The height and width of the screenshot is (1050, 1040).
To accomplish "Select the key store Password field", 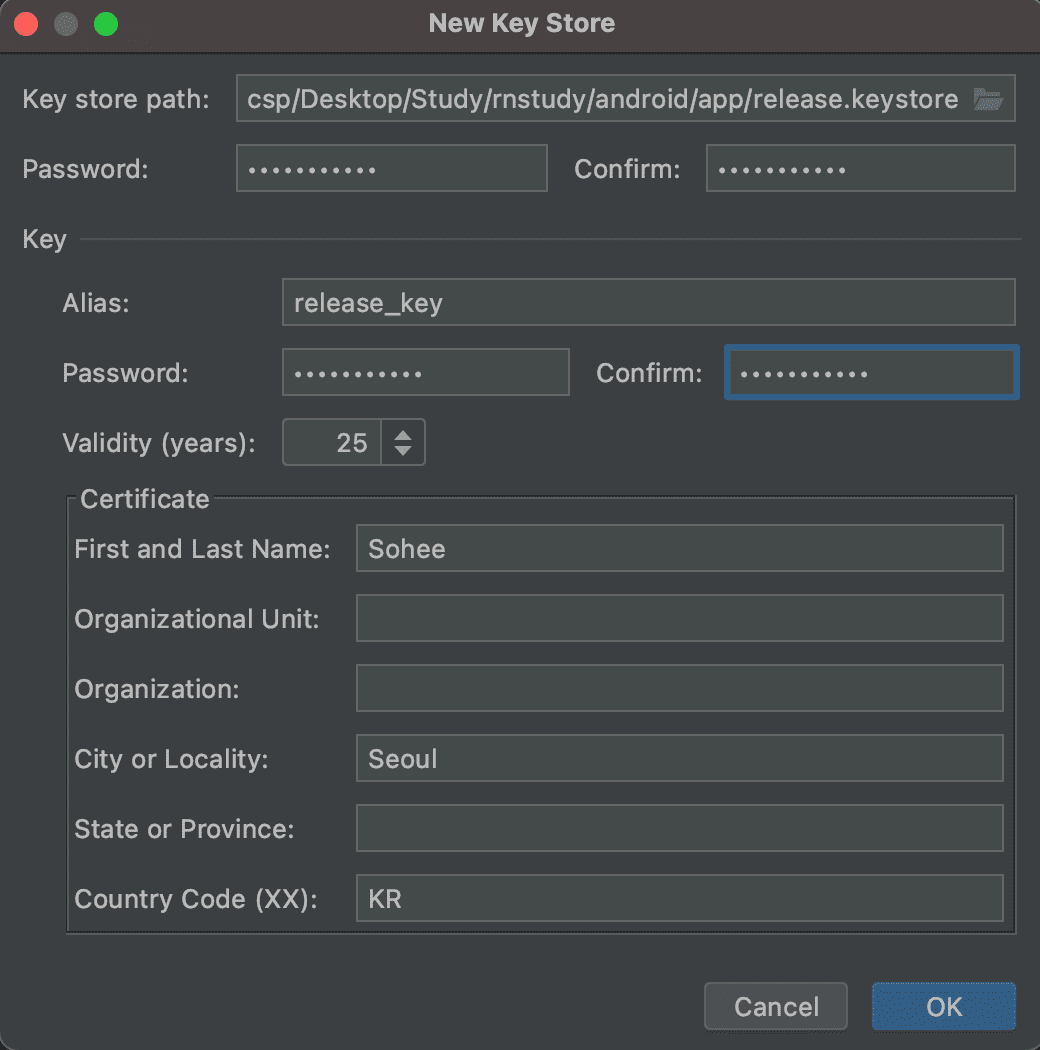I will tap(391, 169).
